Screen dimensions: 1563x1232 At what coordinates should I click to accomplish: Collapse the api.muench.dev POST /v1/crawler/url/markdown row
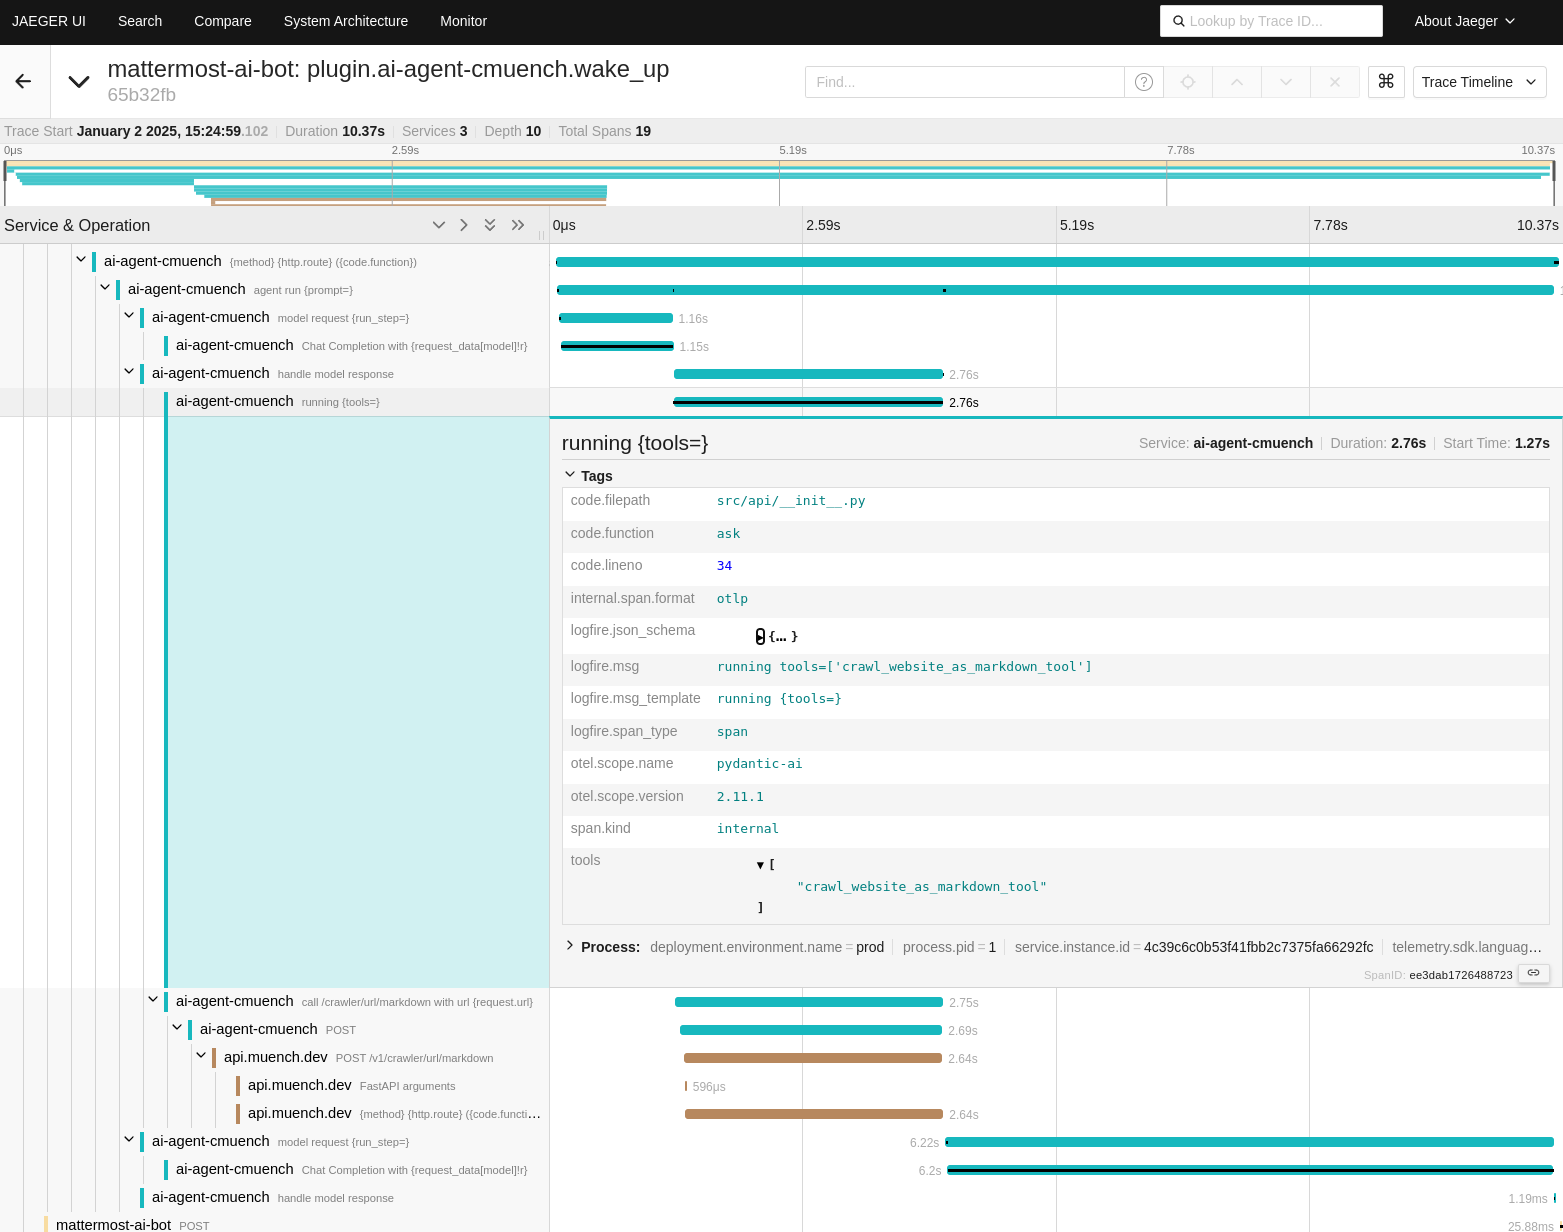pos(201,1056)
